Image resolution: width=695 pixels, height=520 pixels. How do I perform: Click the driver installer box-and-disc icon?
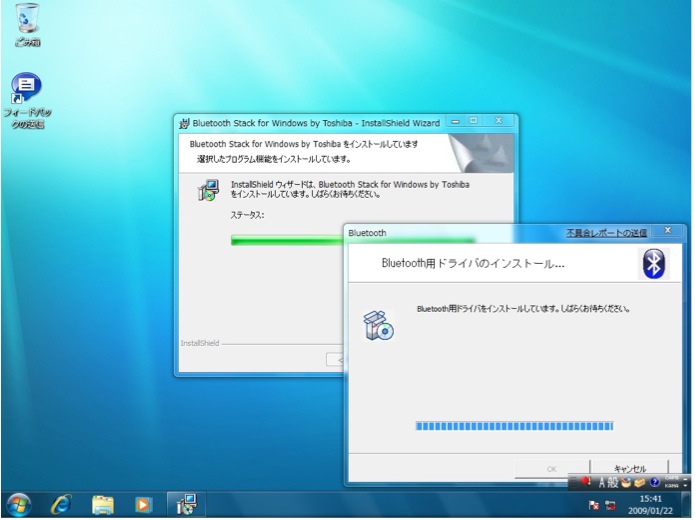coord(378,325)
